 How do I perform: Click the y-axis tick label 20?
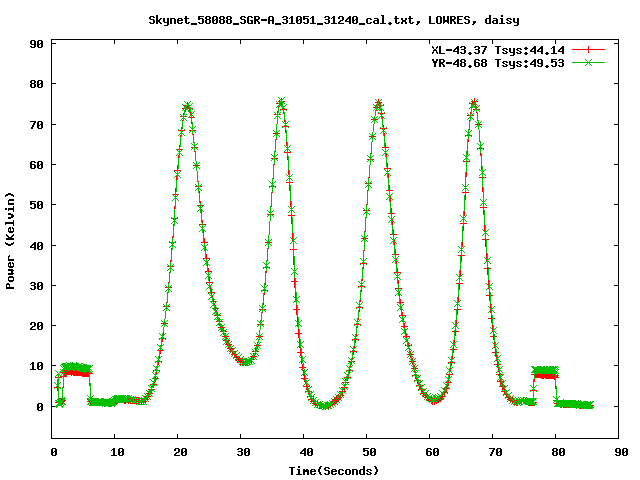pos(36,326)
